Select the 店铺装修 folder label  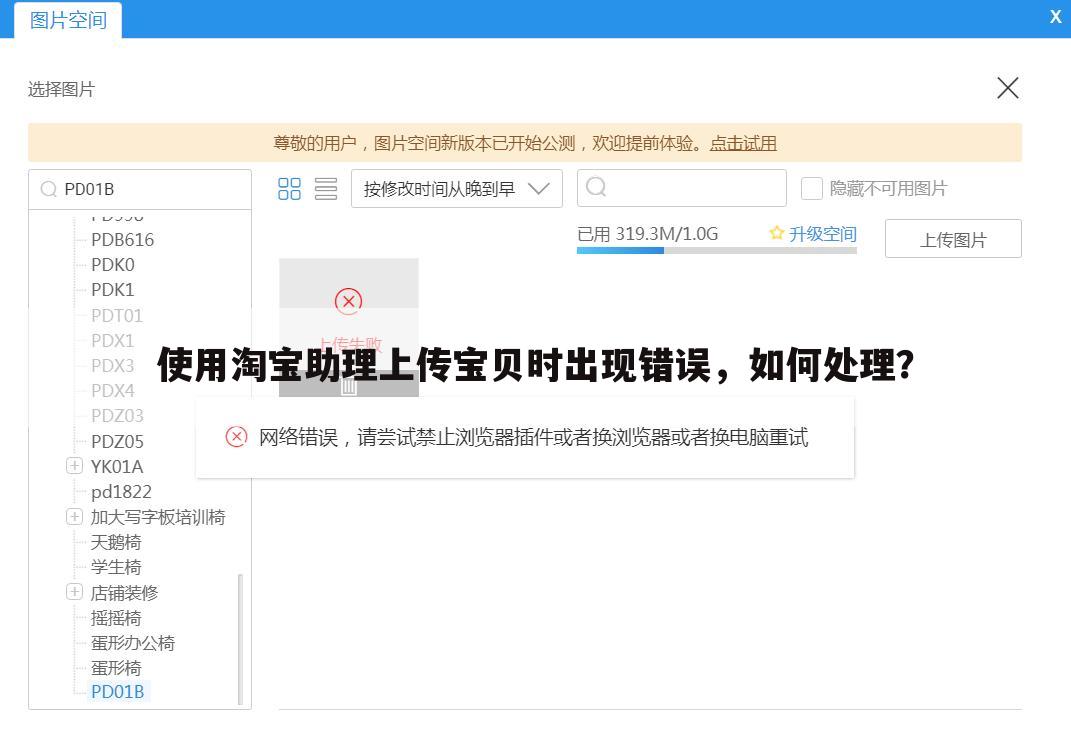(124, 592)
